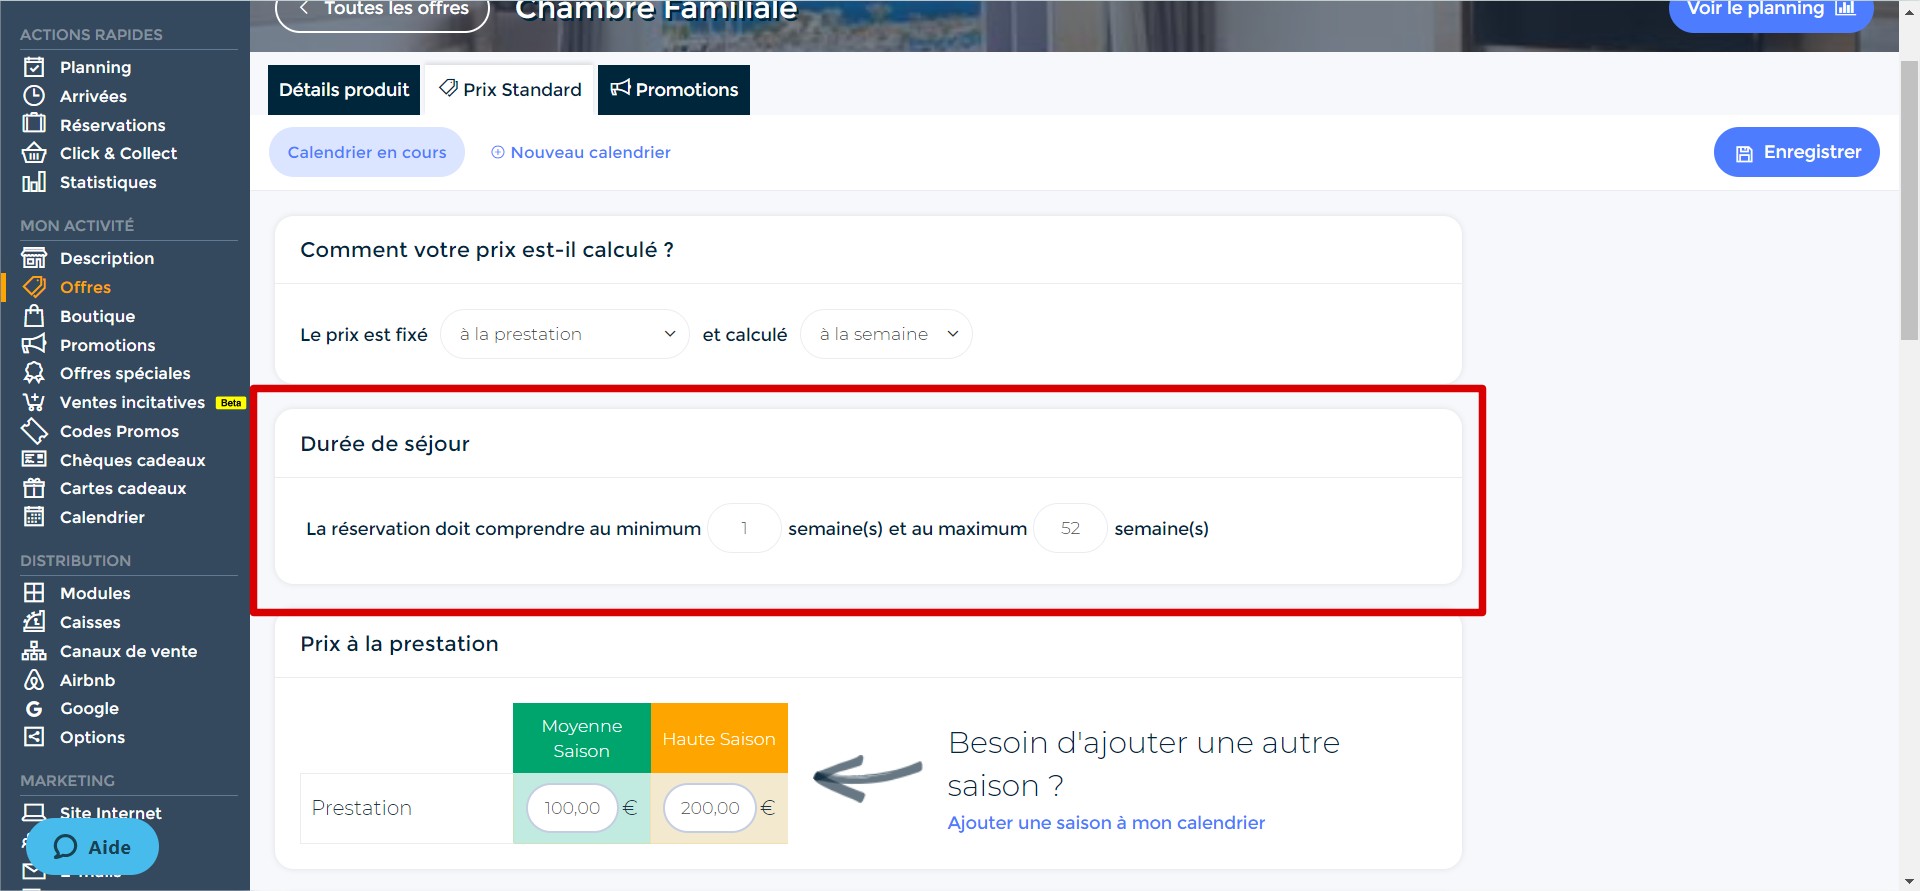This screenshot has height=891, width=1920.
Task: Click the Haute Saison orange header
Action: point(719,738)
